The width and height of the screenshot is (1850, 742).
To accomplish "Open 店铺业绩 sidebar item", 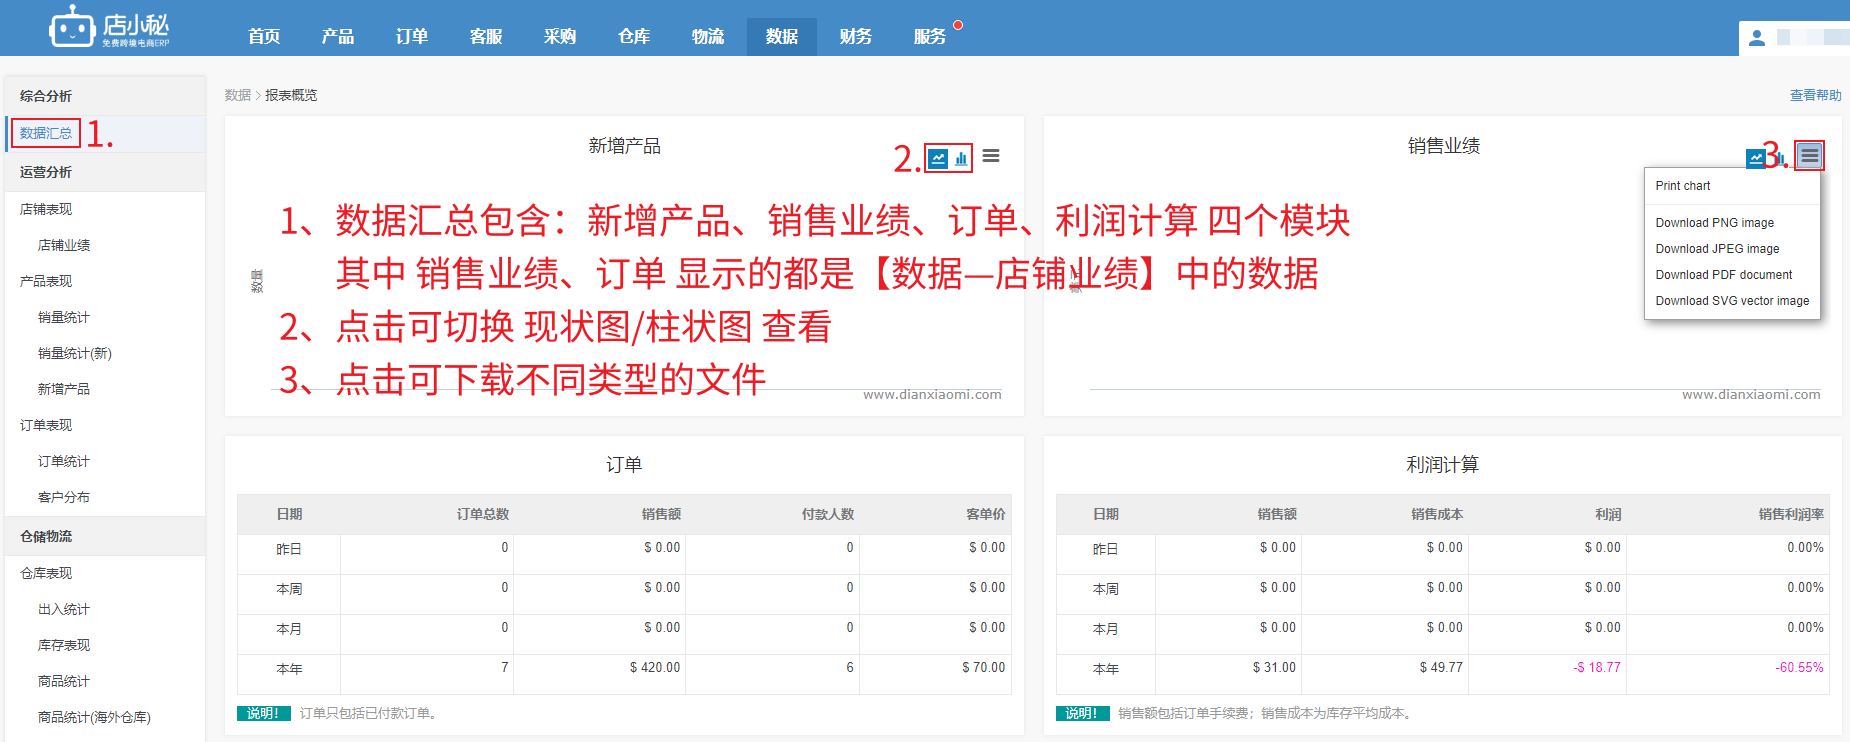I will (64, 245).
